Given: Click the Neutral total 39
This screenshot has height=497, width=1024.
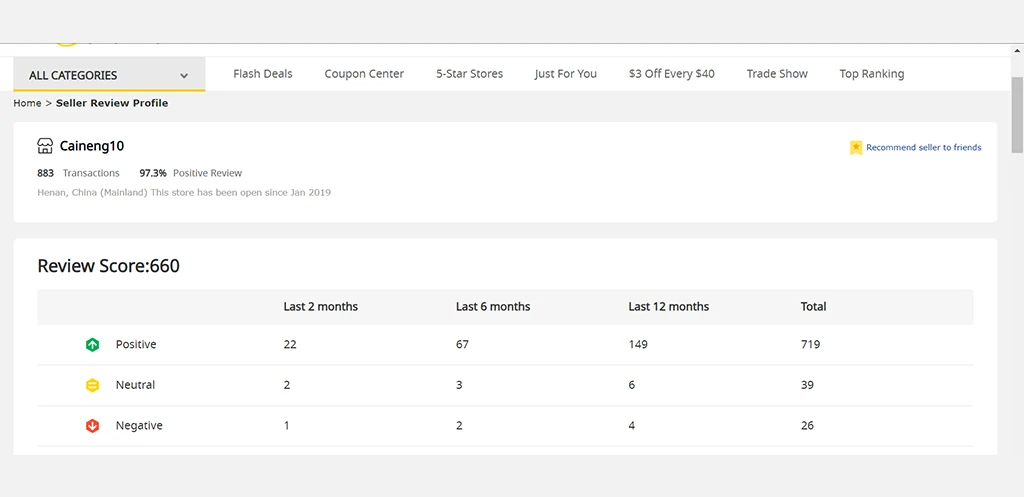Looking at the screenshot, I should coord(807,385).
